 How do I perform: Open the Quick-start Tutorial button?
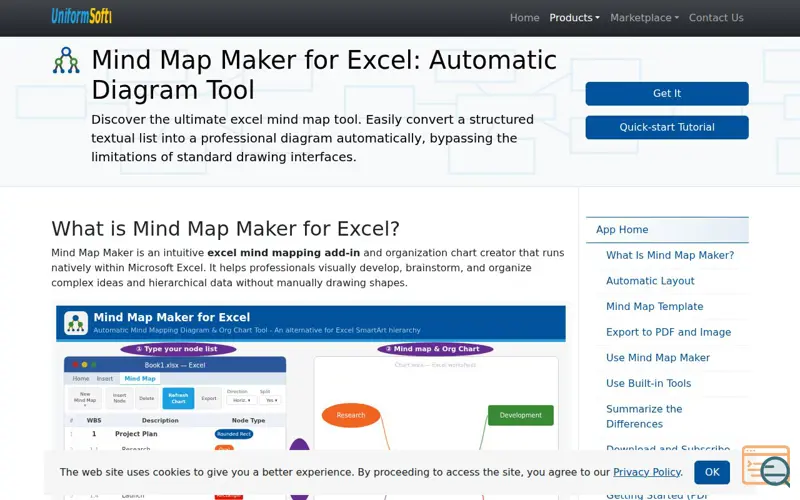click(667, 127)
